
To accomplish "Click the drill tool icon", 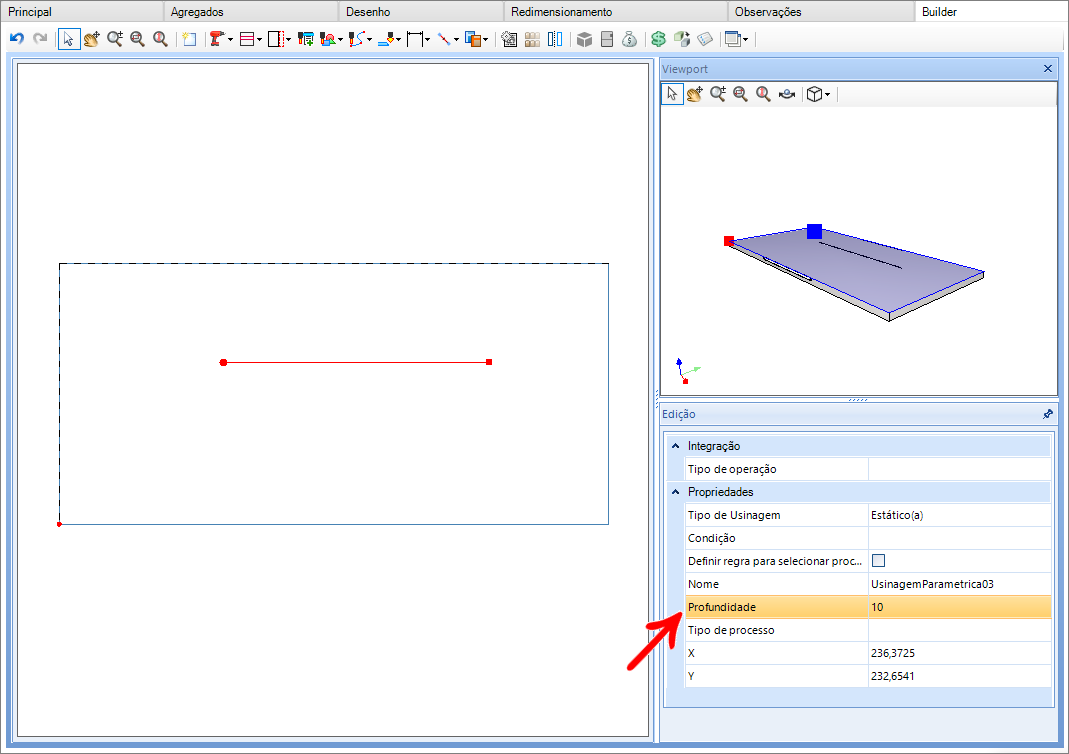I will click(x=216, y=39).
